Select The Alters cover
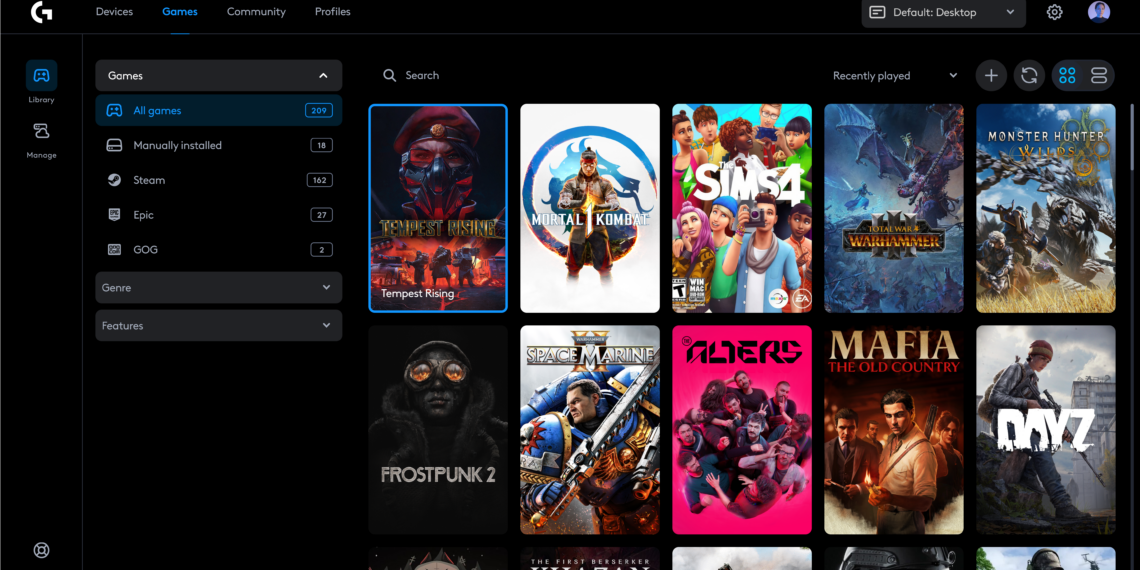Image resolution: width=1140 pixels, height=570 pixels. coord(742,430)
